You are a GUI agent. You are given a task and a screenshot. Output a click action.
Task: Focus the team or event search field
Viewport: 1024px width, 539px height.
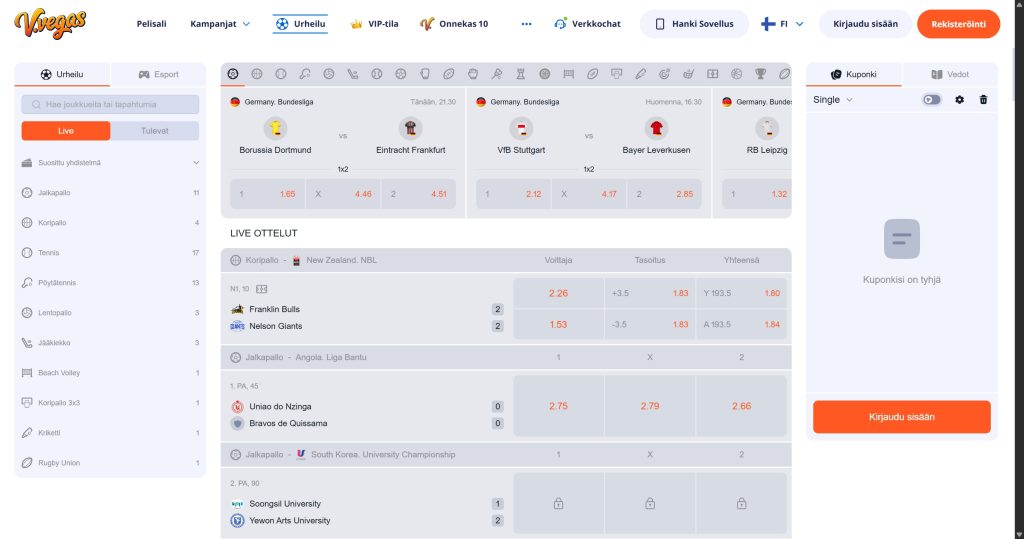(x=110, y=105)
